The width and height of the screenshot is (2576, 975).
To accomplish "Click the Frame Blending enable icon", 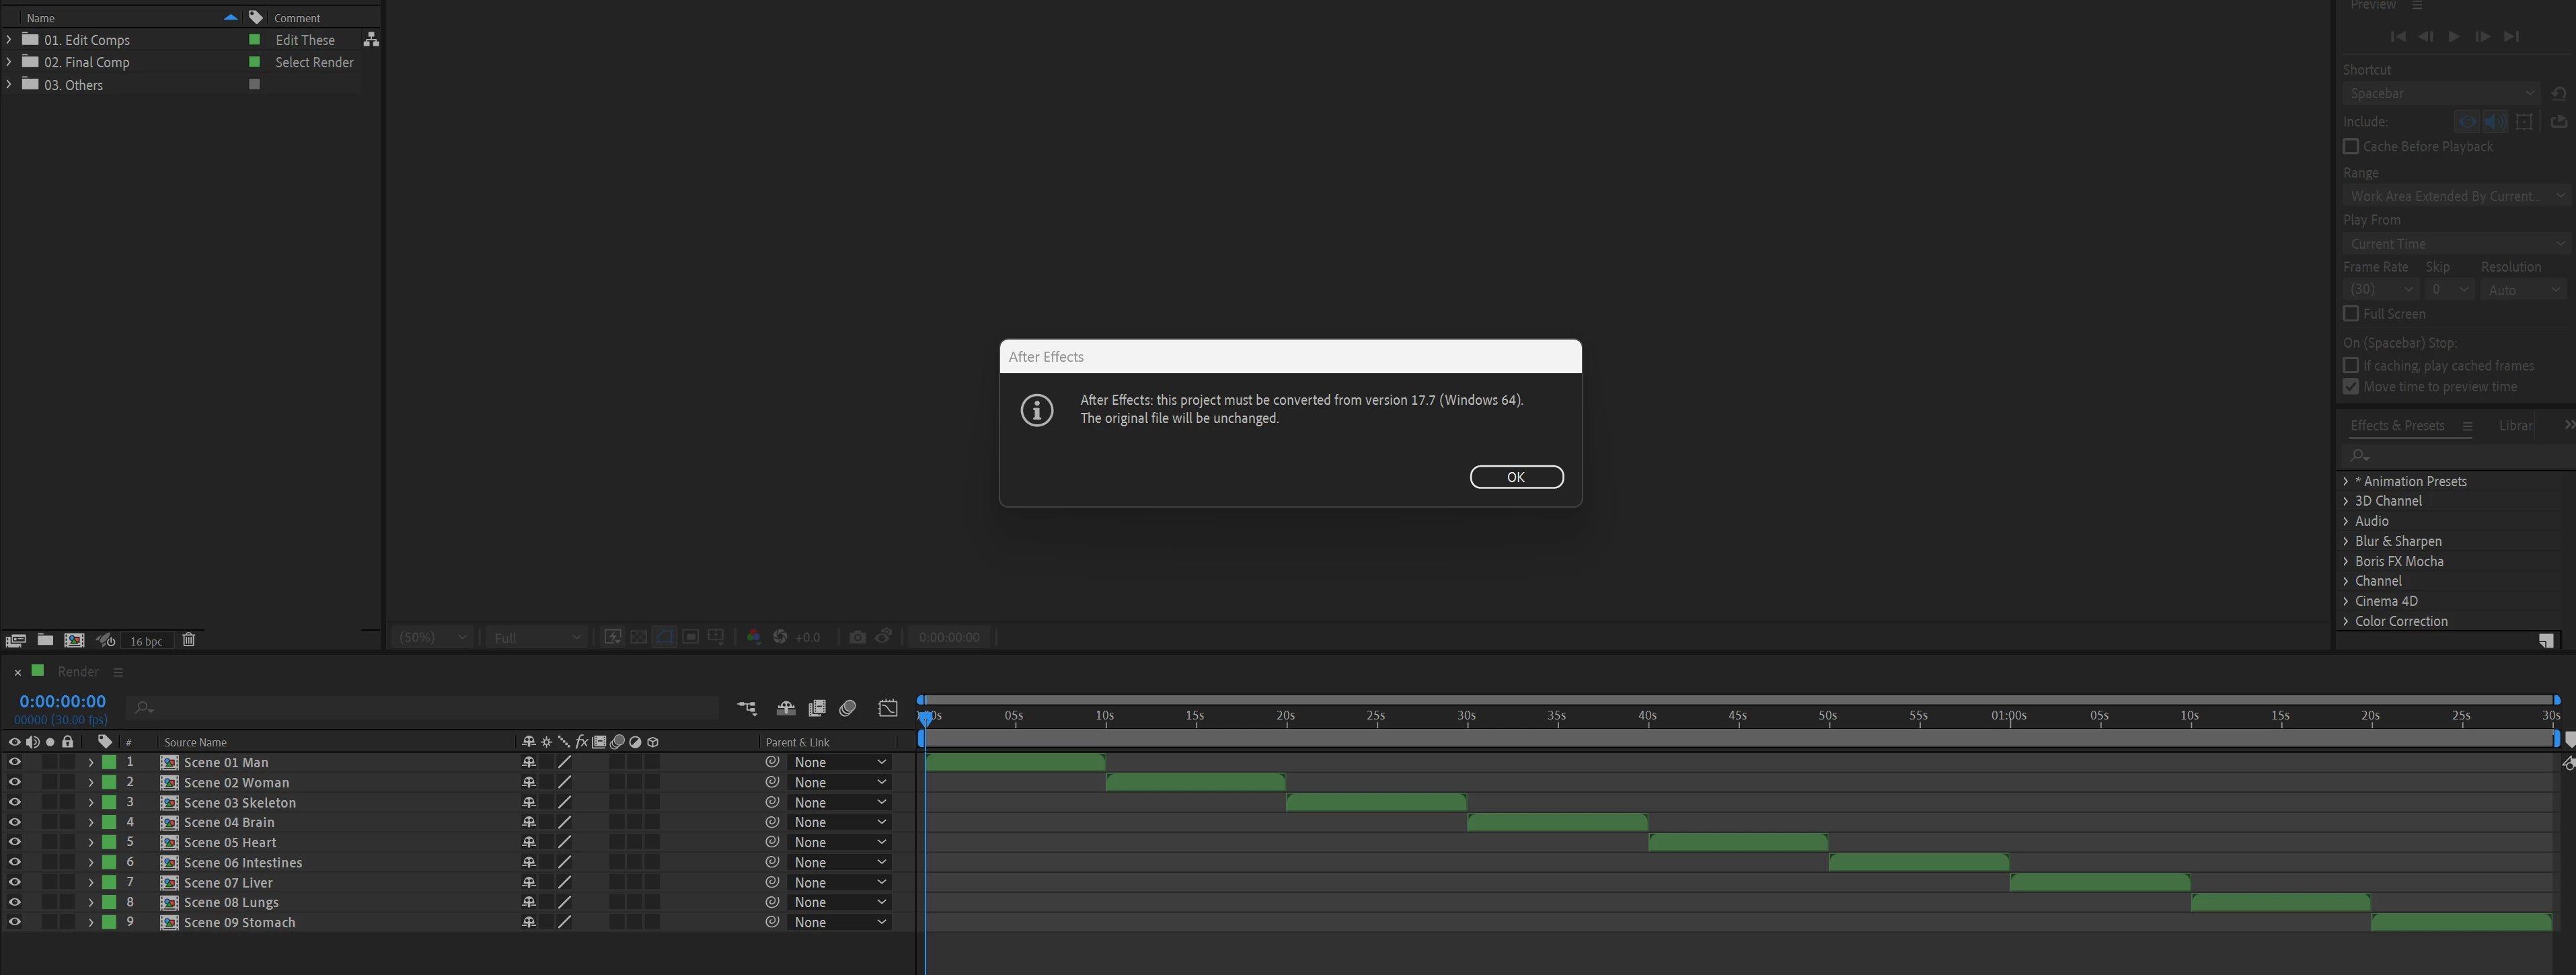I will [817, 708].
